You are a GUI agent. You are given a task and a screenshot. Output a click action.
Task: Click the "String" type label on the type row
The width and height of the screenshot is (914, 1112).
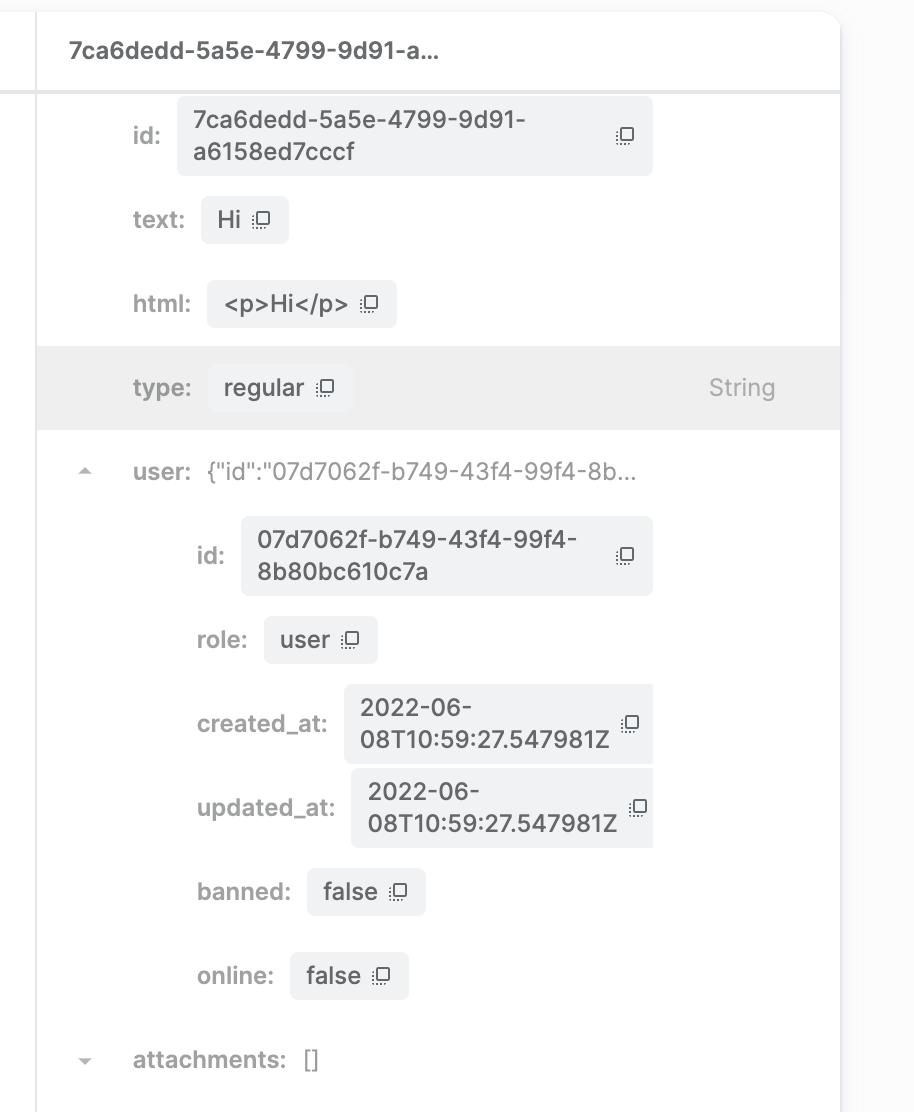coord(742,388)
